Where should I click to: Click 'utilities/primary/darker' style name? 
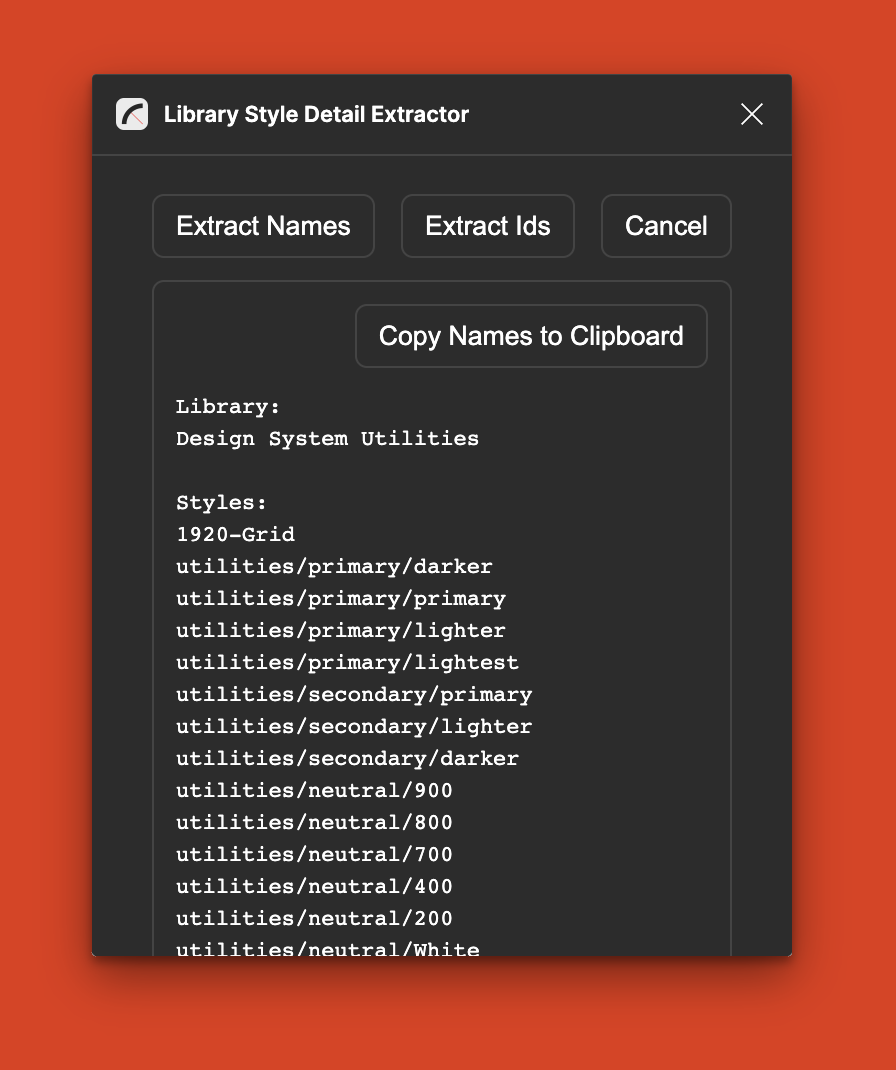click(x=334, y=566)
